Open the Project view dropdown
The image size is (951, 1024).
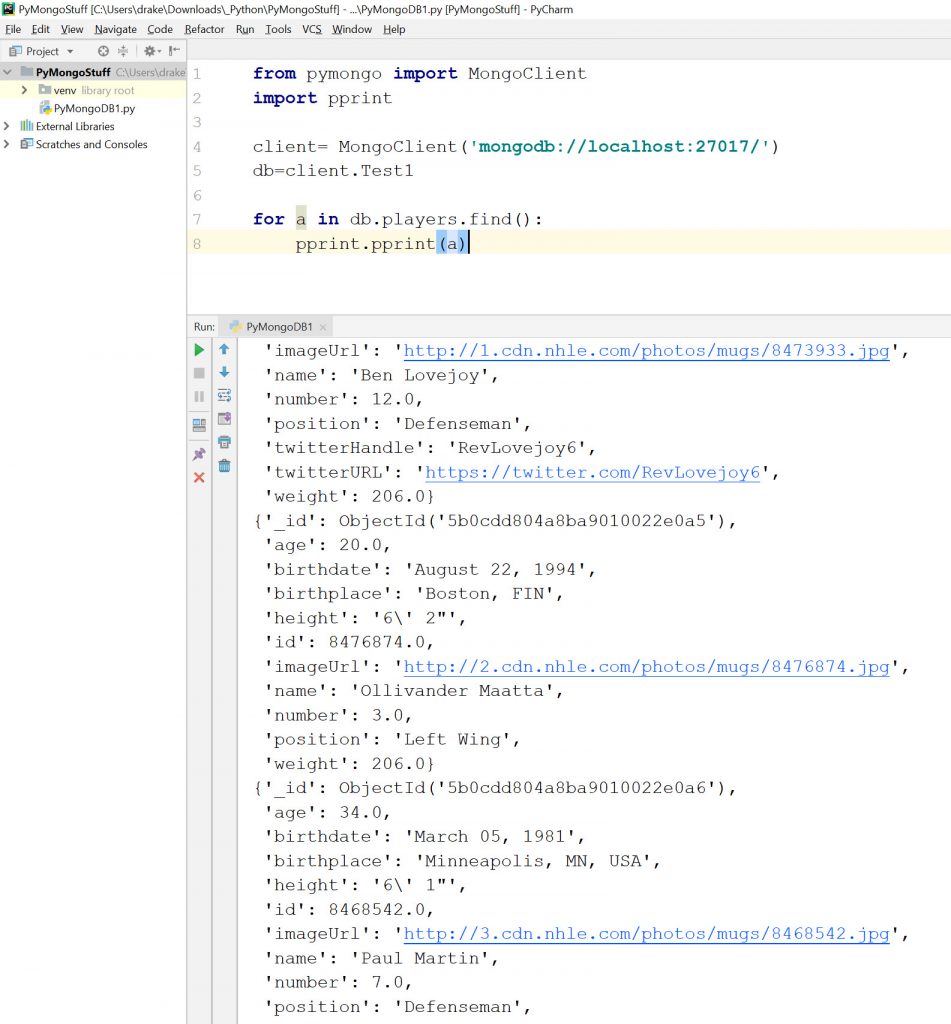tap(70, 51)
